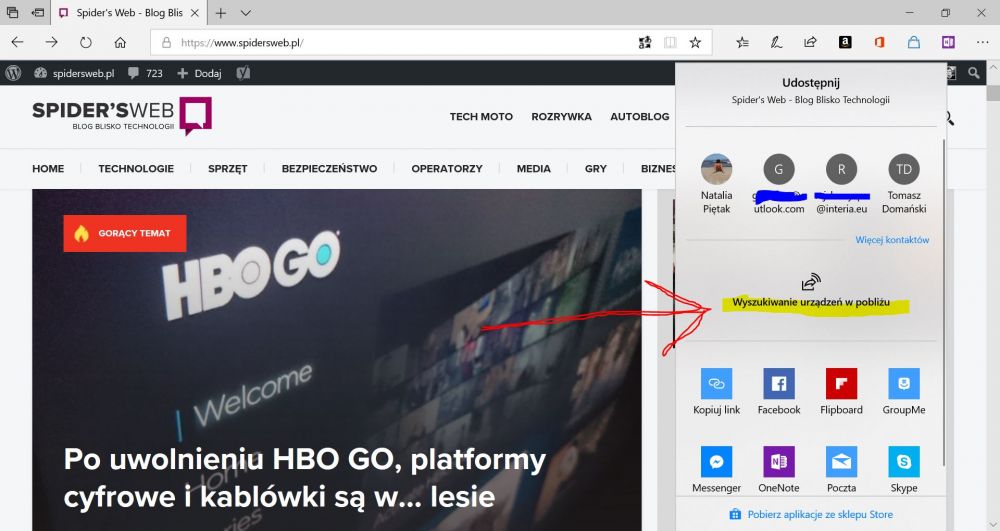The width and height of the screenshot is (1000, 531).
Task: Click the GORĄCY TEMAT badge
Action: coord(124,233)
